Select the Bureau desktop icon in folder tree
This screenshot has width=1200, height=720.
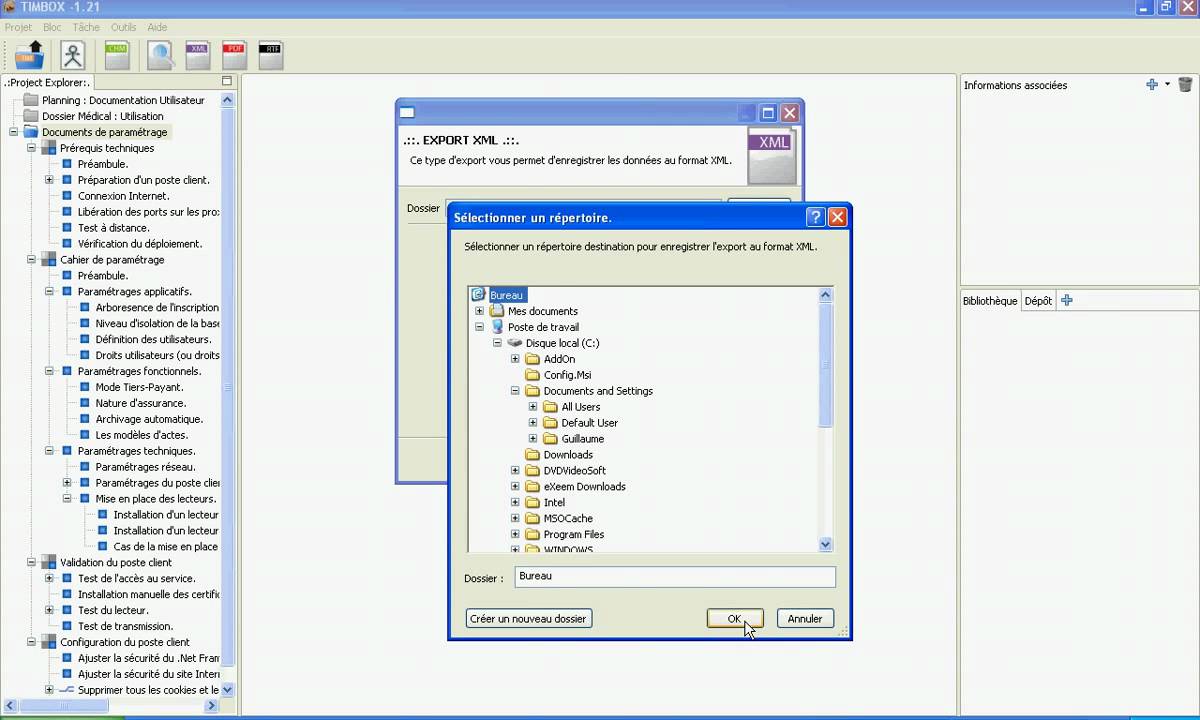click(x=479, y=295)
